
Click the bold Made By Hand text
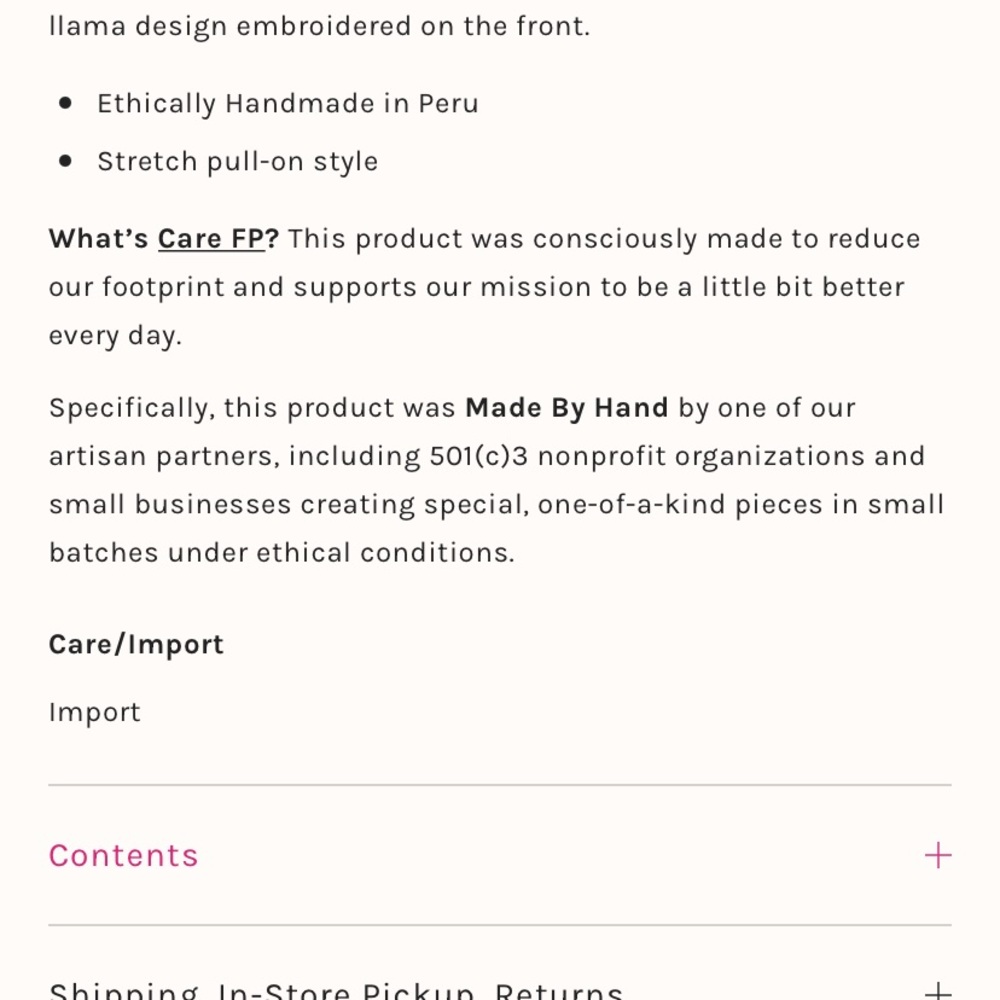(566, 408)
